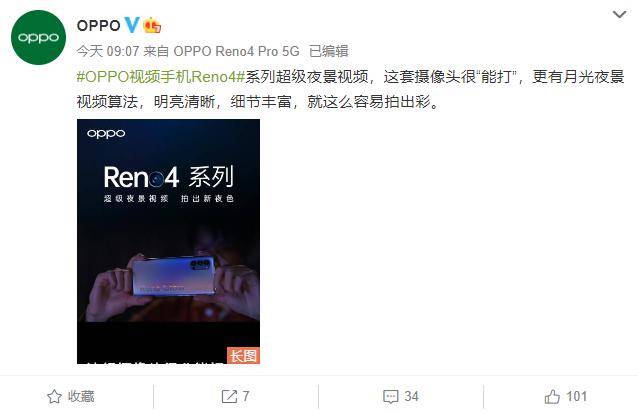Select the 收藏 text label
Image resolution: width=638 pixels, height=413 pixels.
(x=81, y=396)
